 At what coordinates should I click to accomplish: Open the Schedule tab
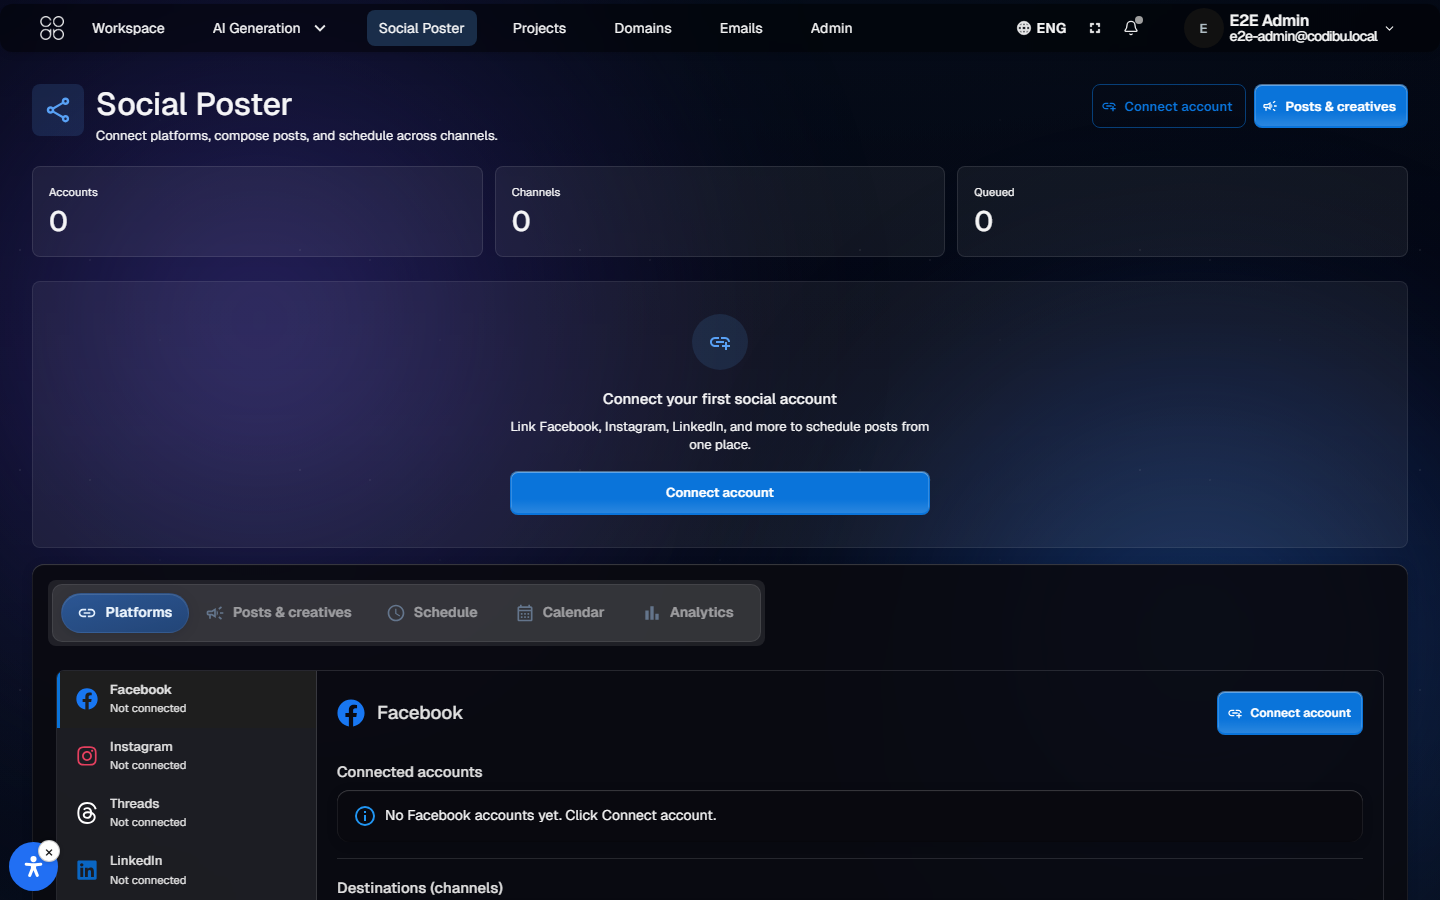(x=433, y=613)
